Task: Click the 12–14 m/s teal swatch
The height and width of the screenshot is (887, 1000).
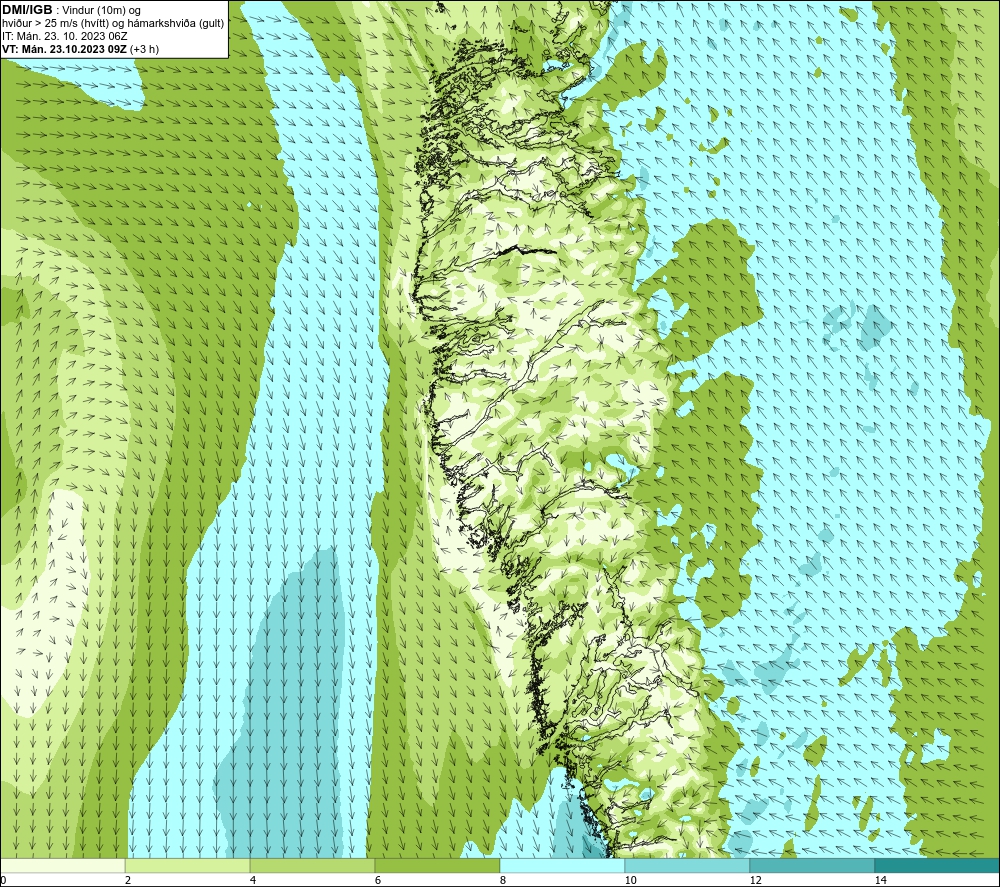Action: (812, 865)
